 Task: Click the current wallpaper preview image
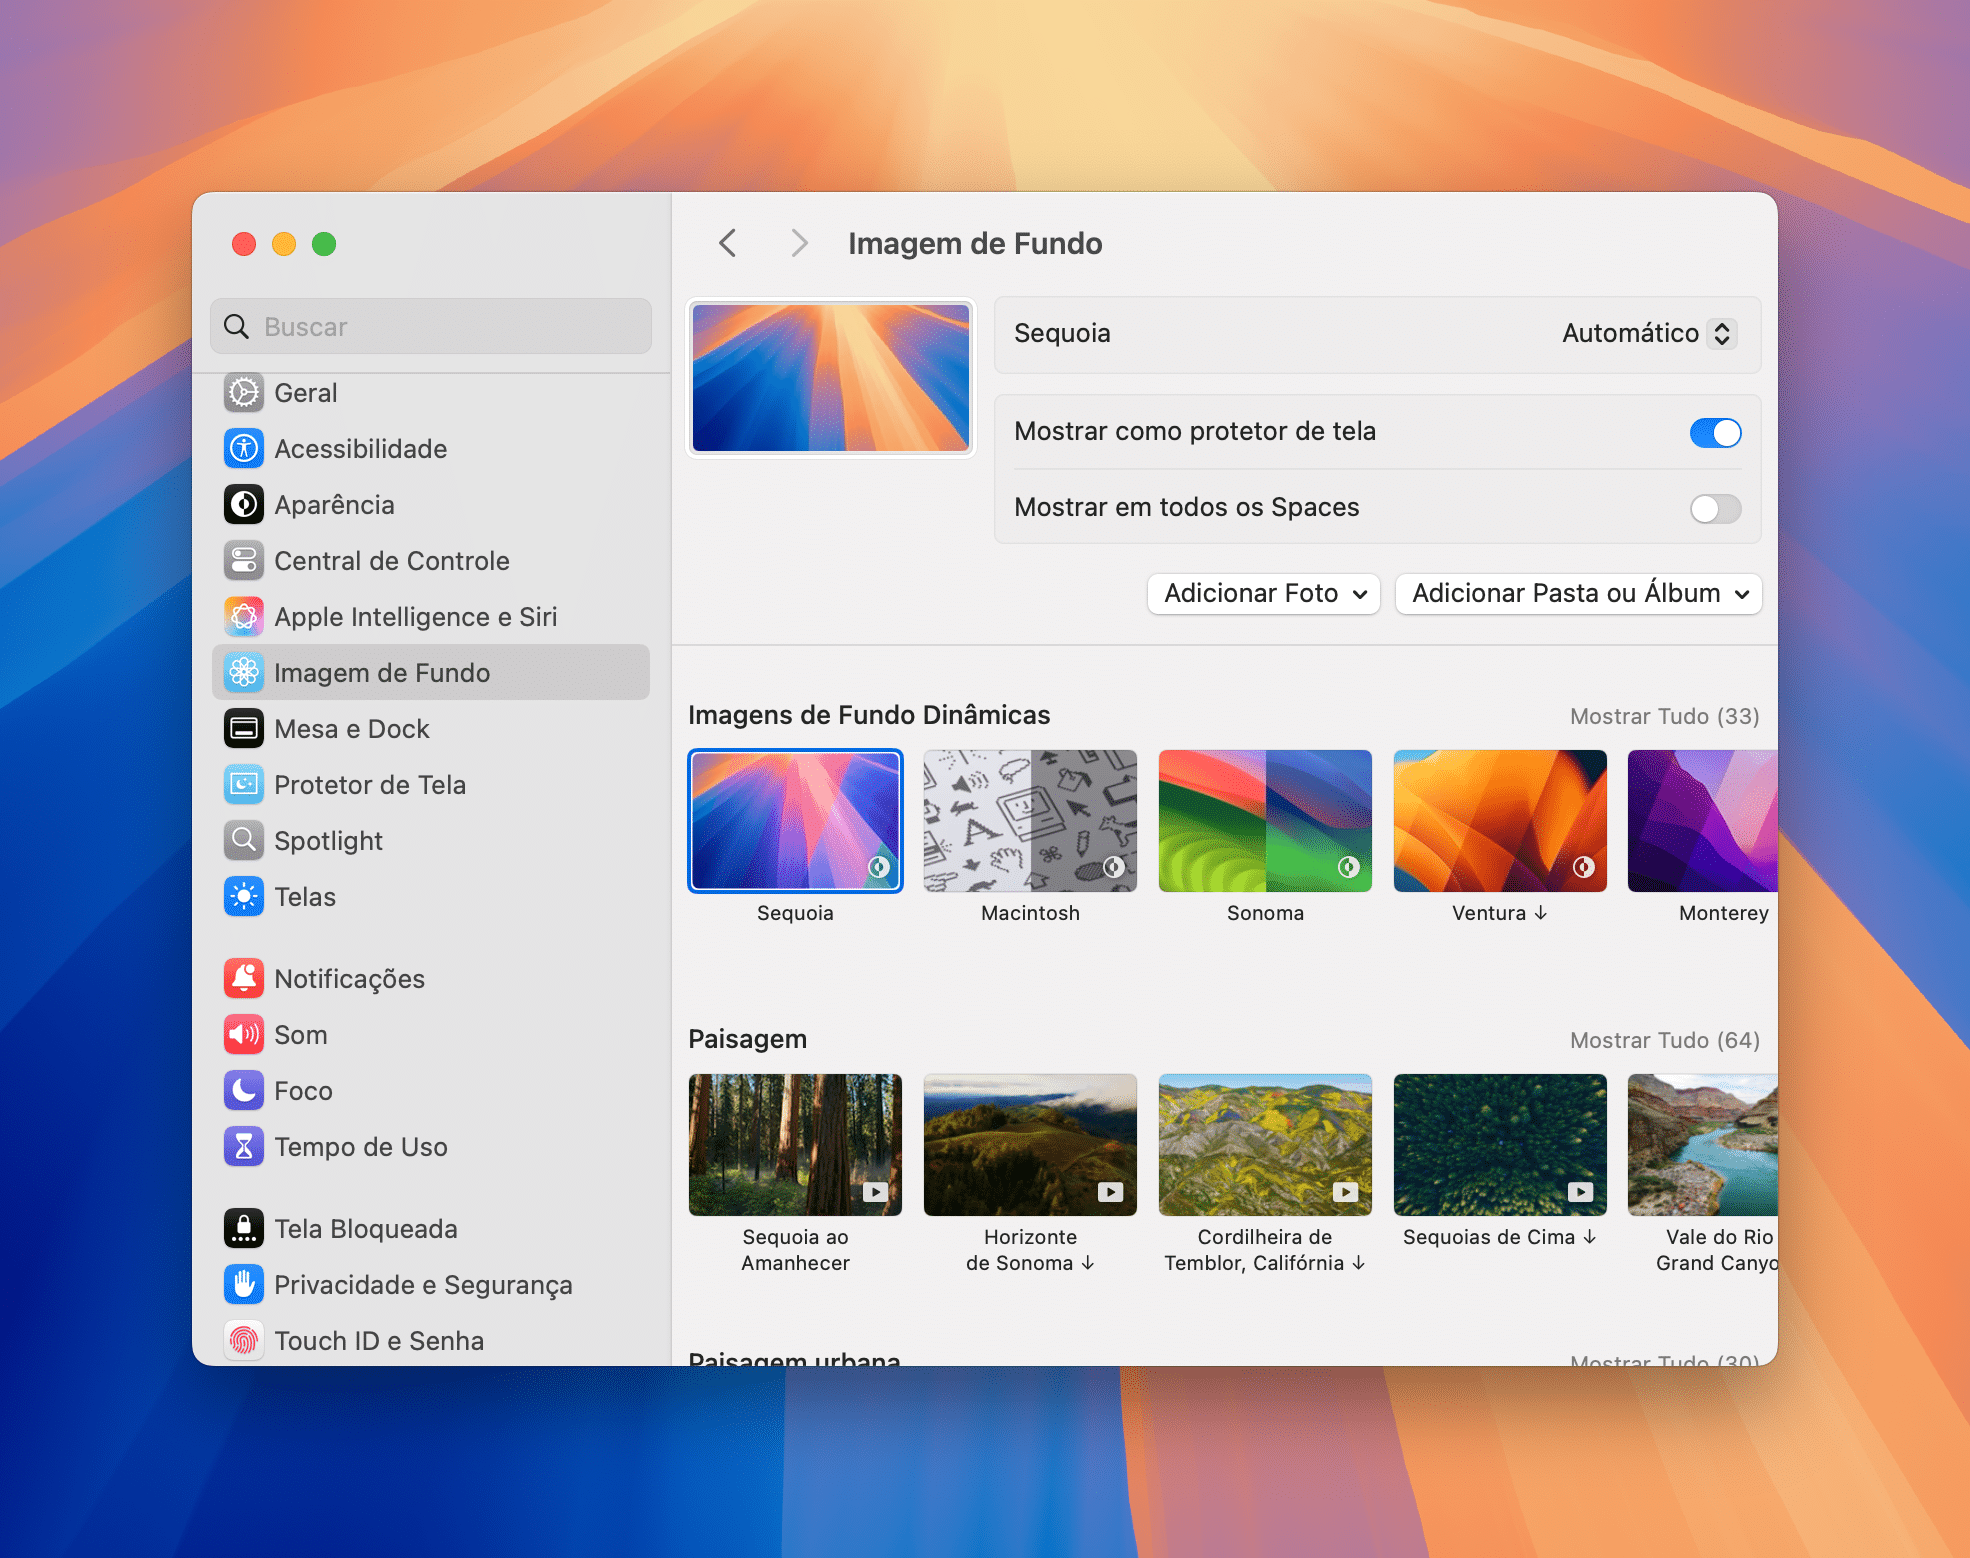(x=831, y=378)
